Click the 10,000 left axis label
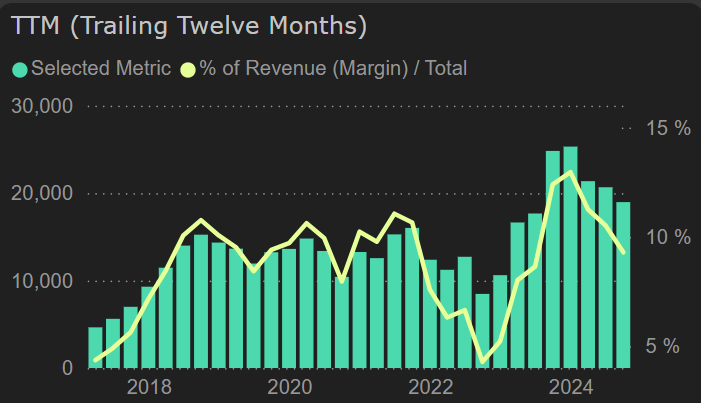 click(41, 281)
